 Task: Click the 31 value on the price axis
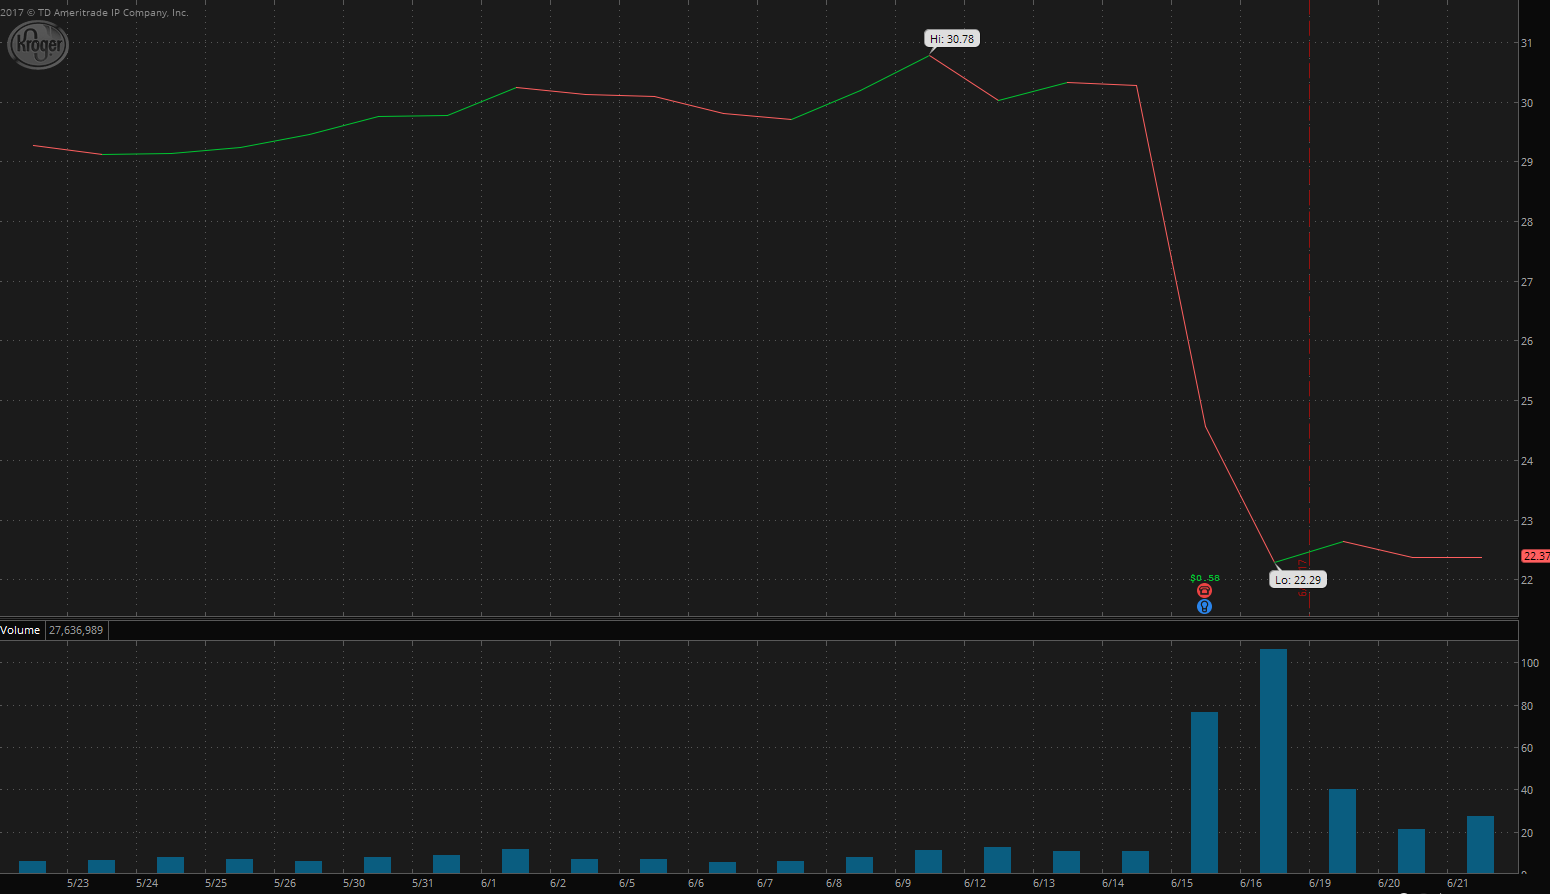pyautogui.click(x=1527, y=43)
